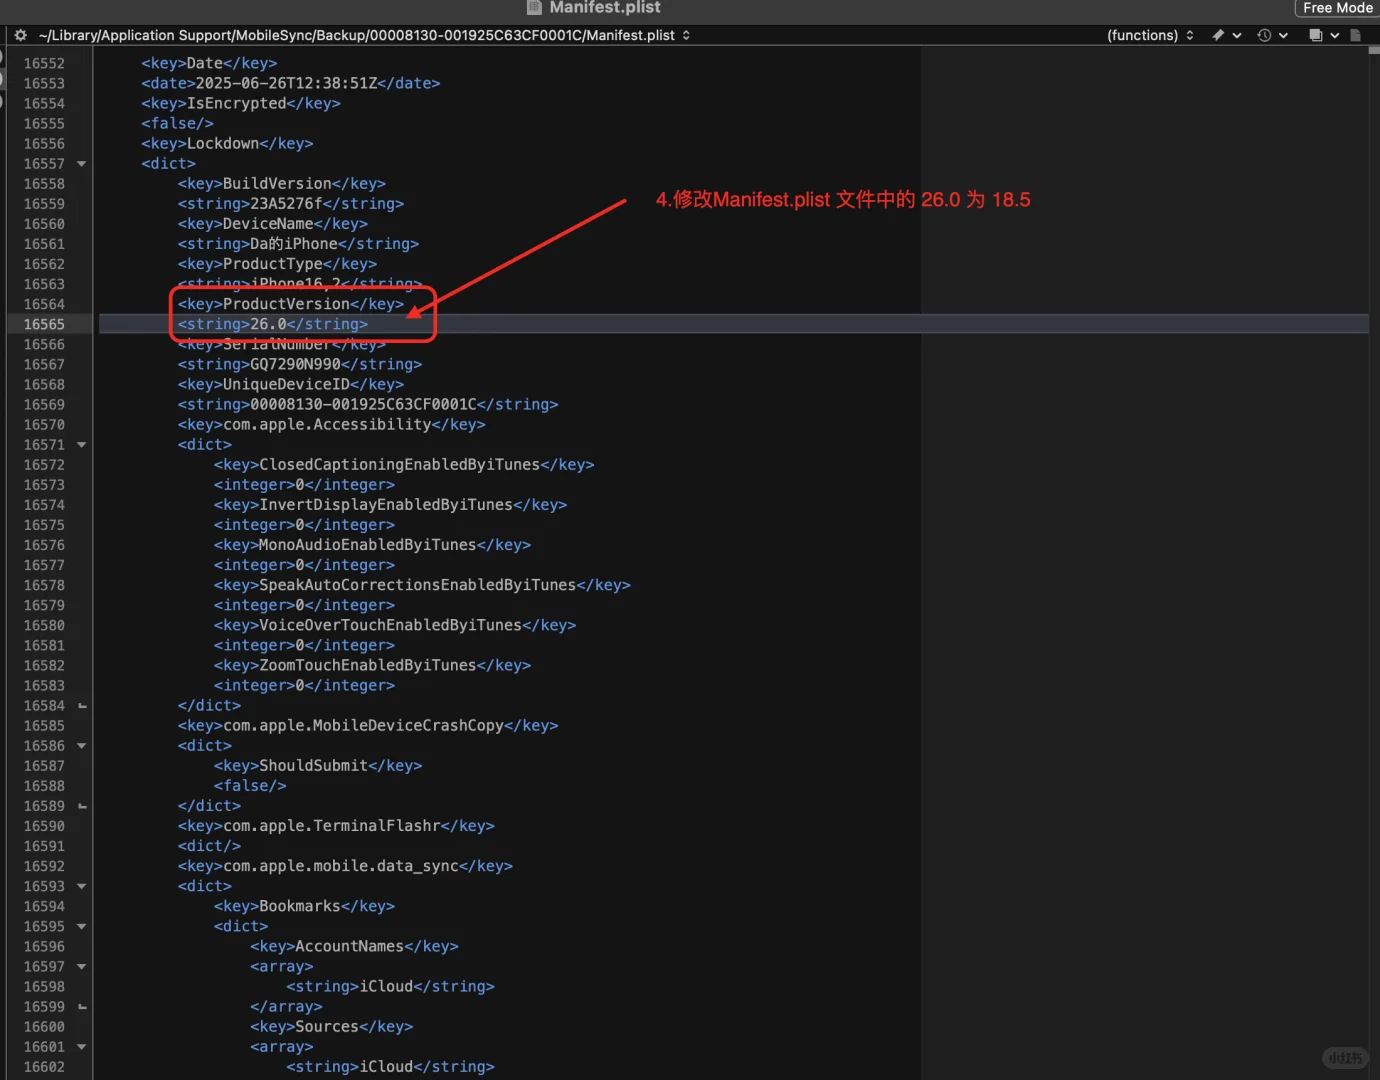Click the ShouldSubmit key line

[x=318, y=766]
